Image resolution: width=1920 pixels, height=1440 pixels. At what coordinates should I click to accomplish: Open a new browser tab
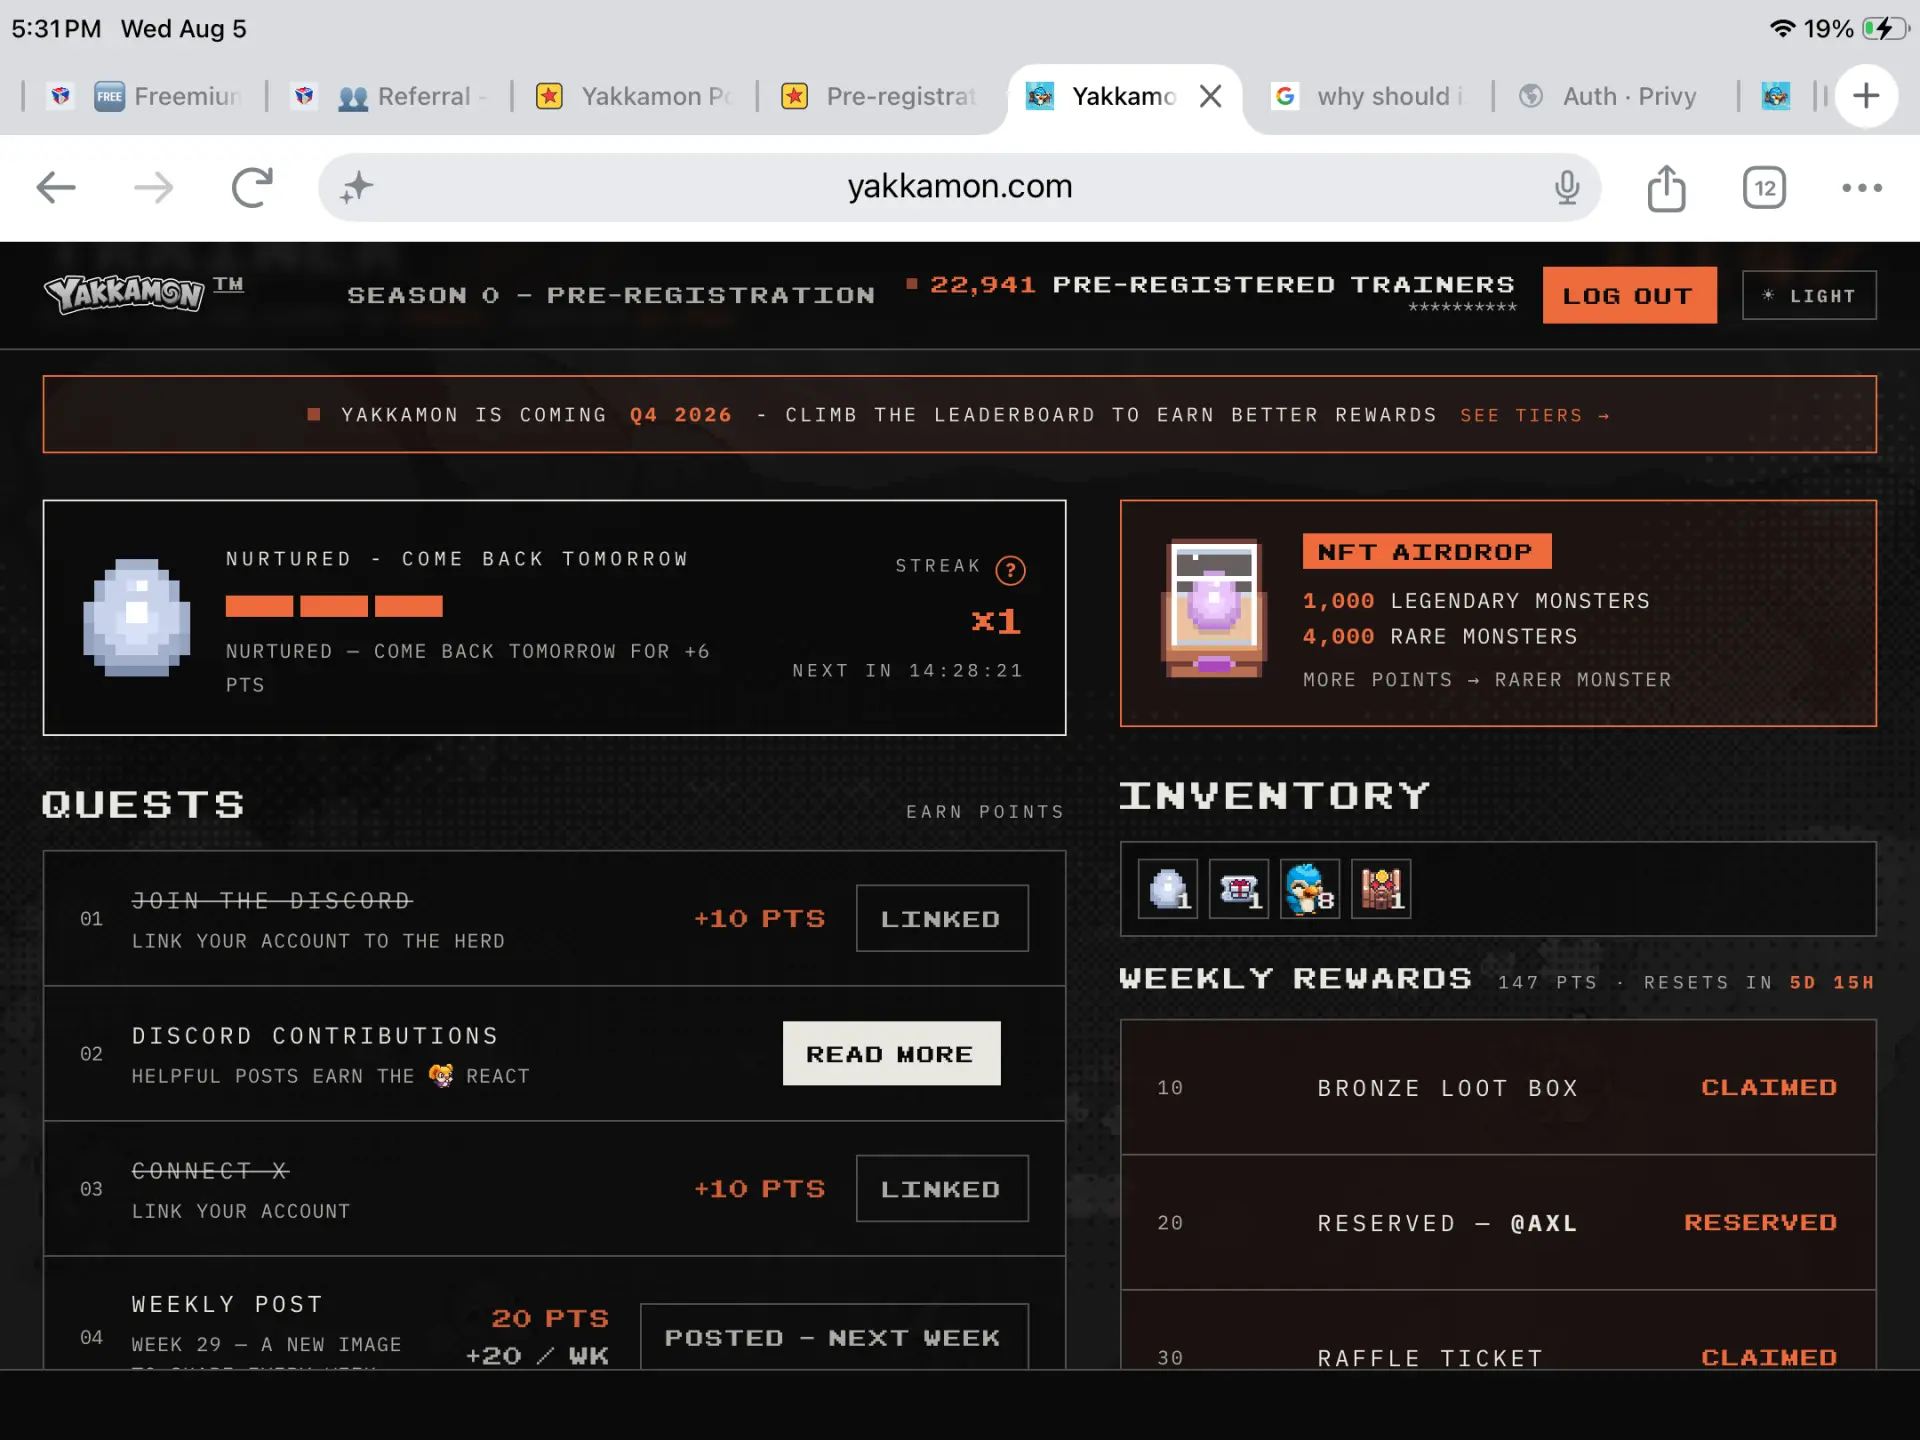coord(1866,96)
